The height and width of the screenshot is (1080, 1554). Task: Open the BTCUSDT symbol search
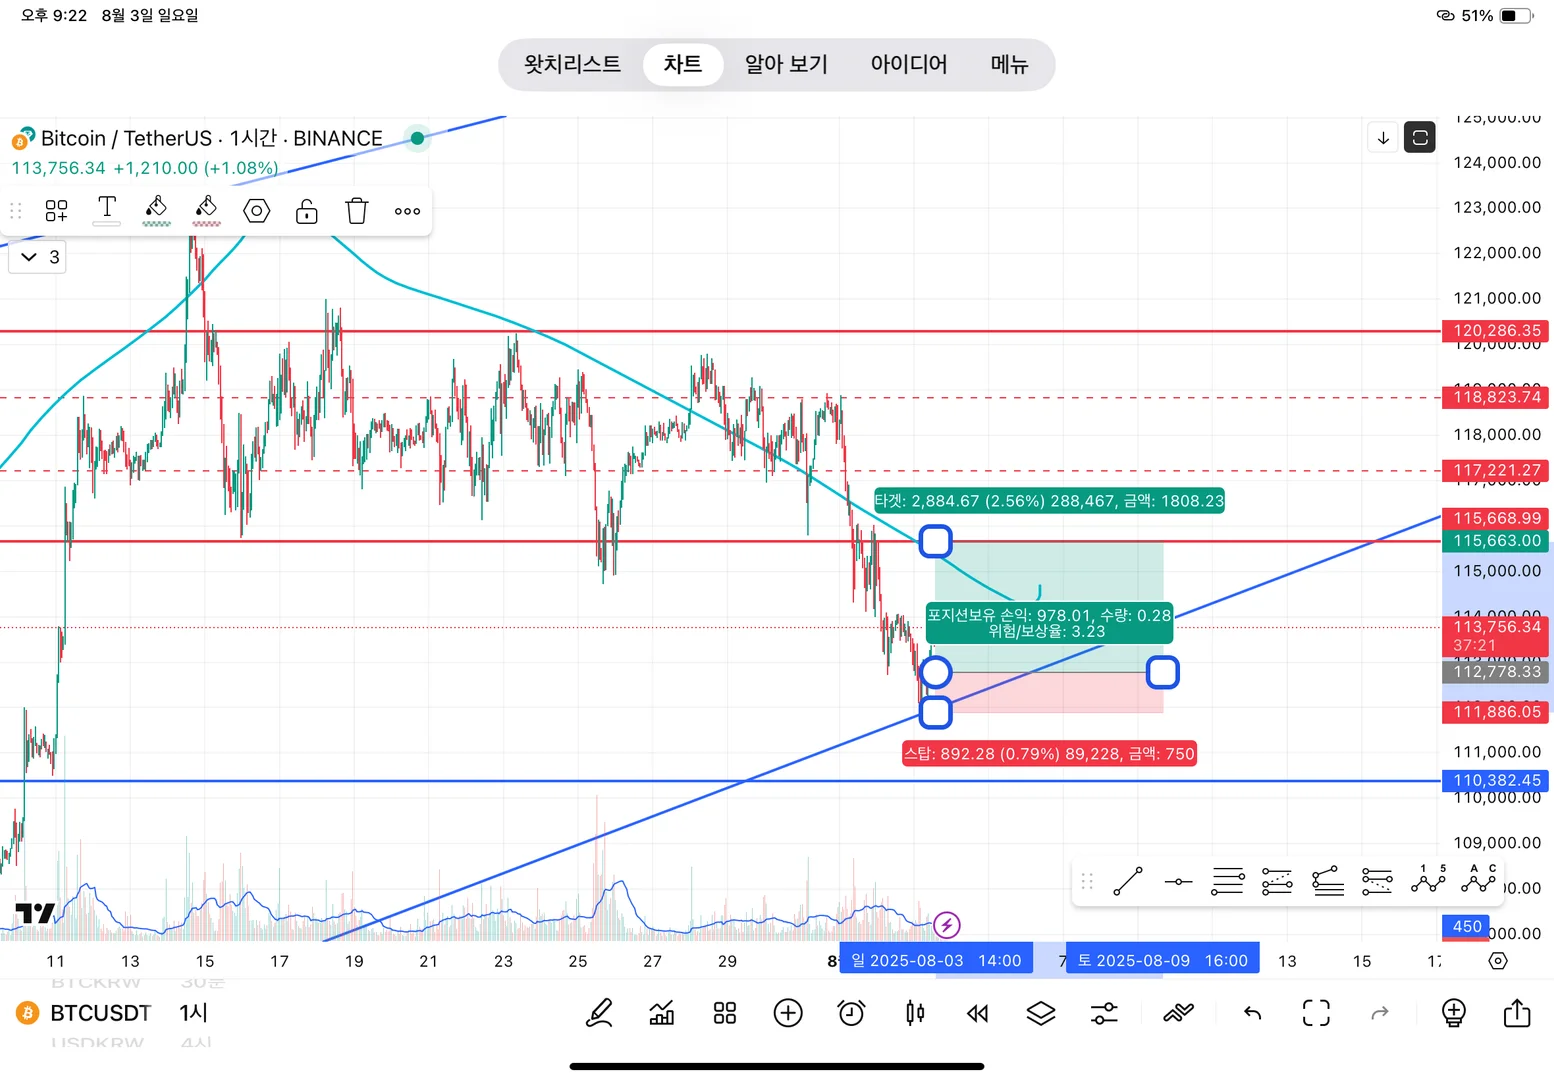[x=100, y=1013]
